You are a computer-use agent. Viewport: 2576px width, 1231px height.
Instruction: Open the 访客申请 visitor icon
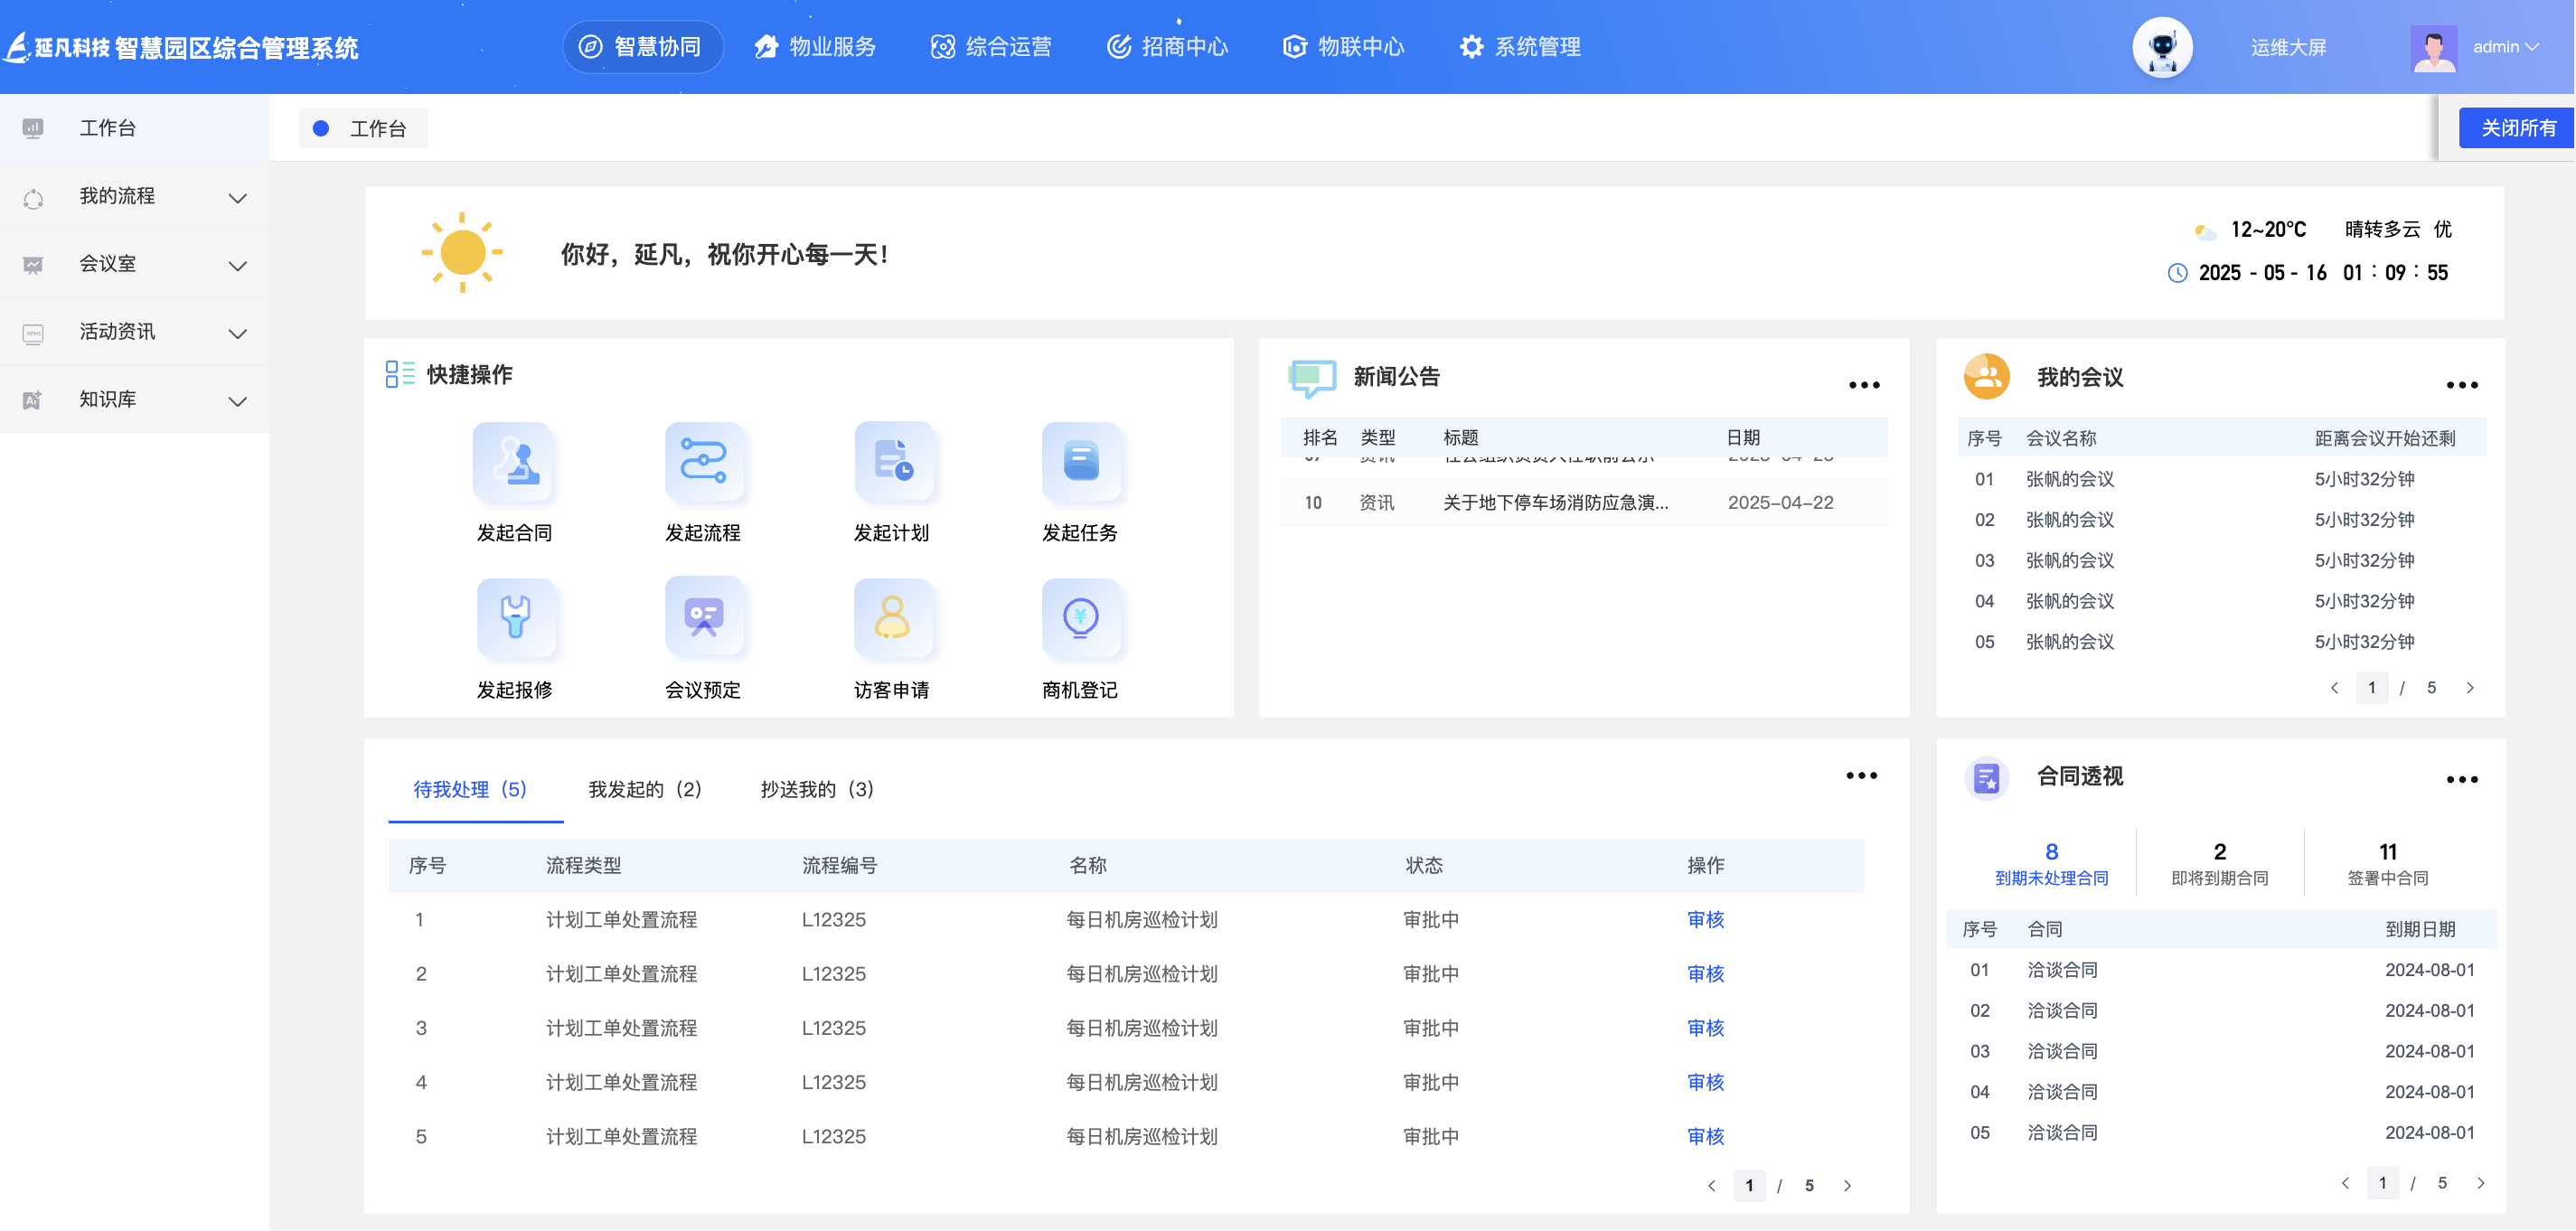892,618
